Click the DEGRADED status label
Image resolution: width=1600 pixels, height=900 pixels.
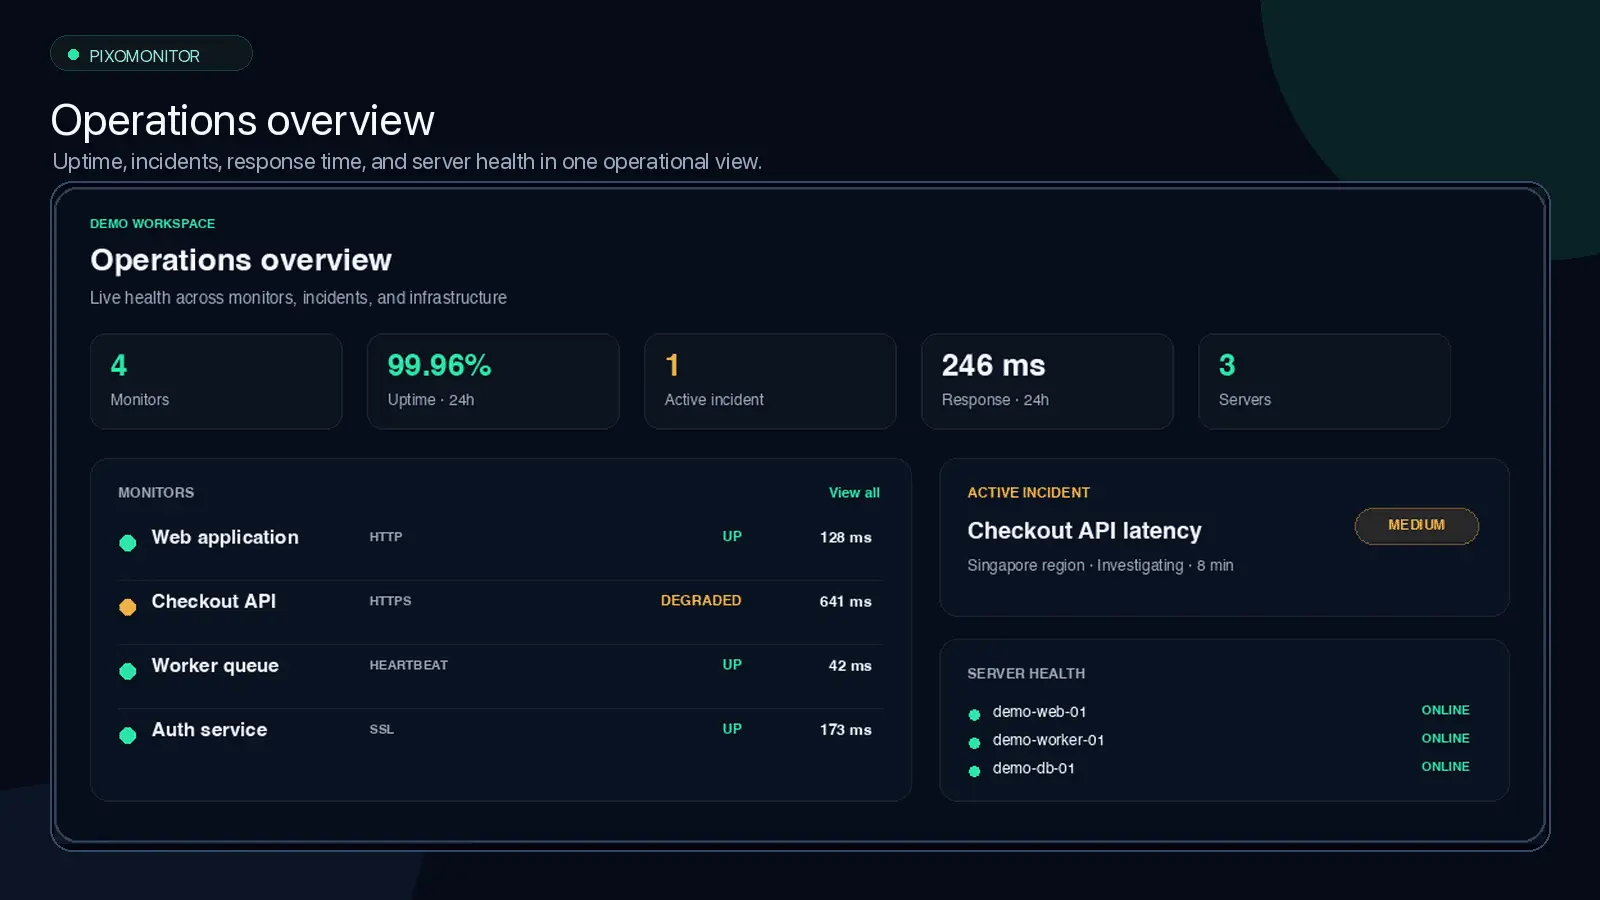[x=701, y=601]
